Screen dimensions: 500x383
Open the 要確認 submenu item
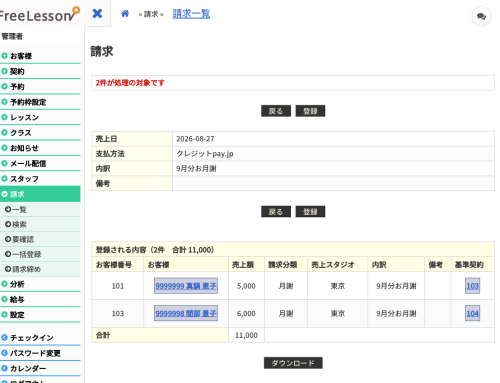coord(40,239)
